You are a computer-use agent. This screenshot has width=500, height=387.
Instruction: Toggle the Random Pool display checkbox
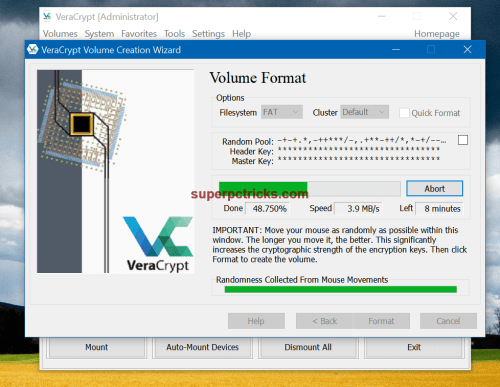click(463, 140)
